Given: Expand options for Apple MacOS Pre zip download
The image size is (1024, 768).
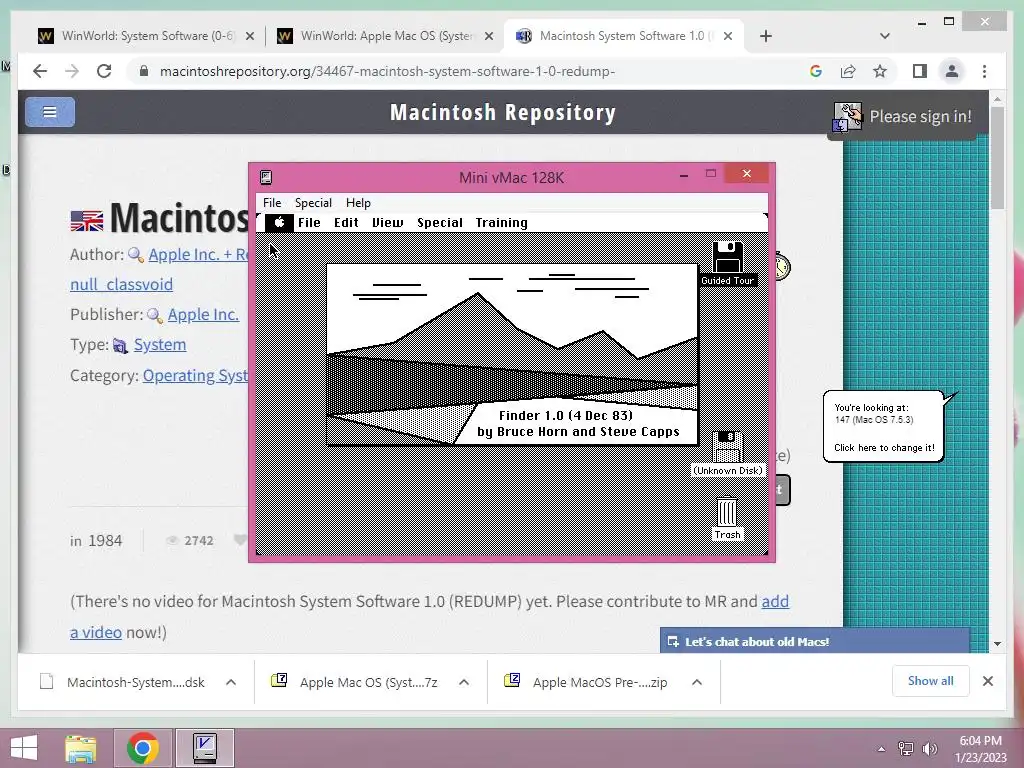Looking at the screenshot, I should [697, 682].
